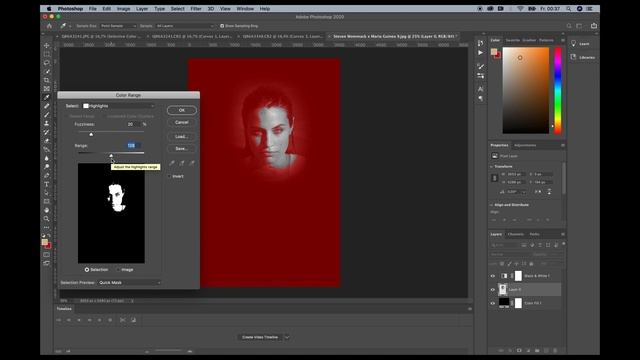Open the share icon at top right
Image resolution: width=640 pixels, height=360 pixels.
(x=594, y=26)
